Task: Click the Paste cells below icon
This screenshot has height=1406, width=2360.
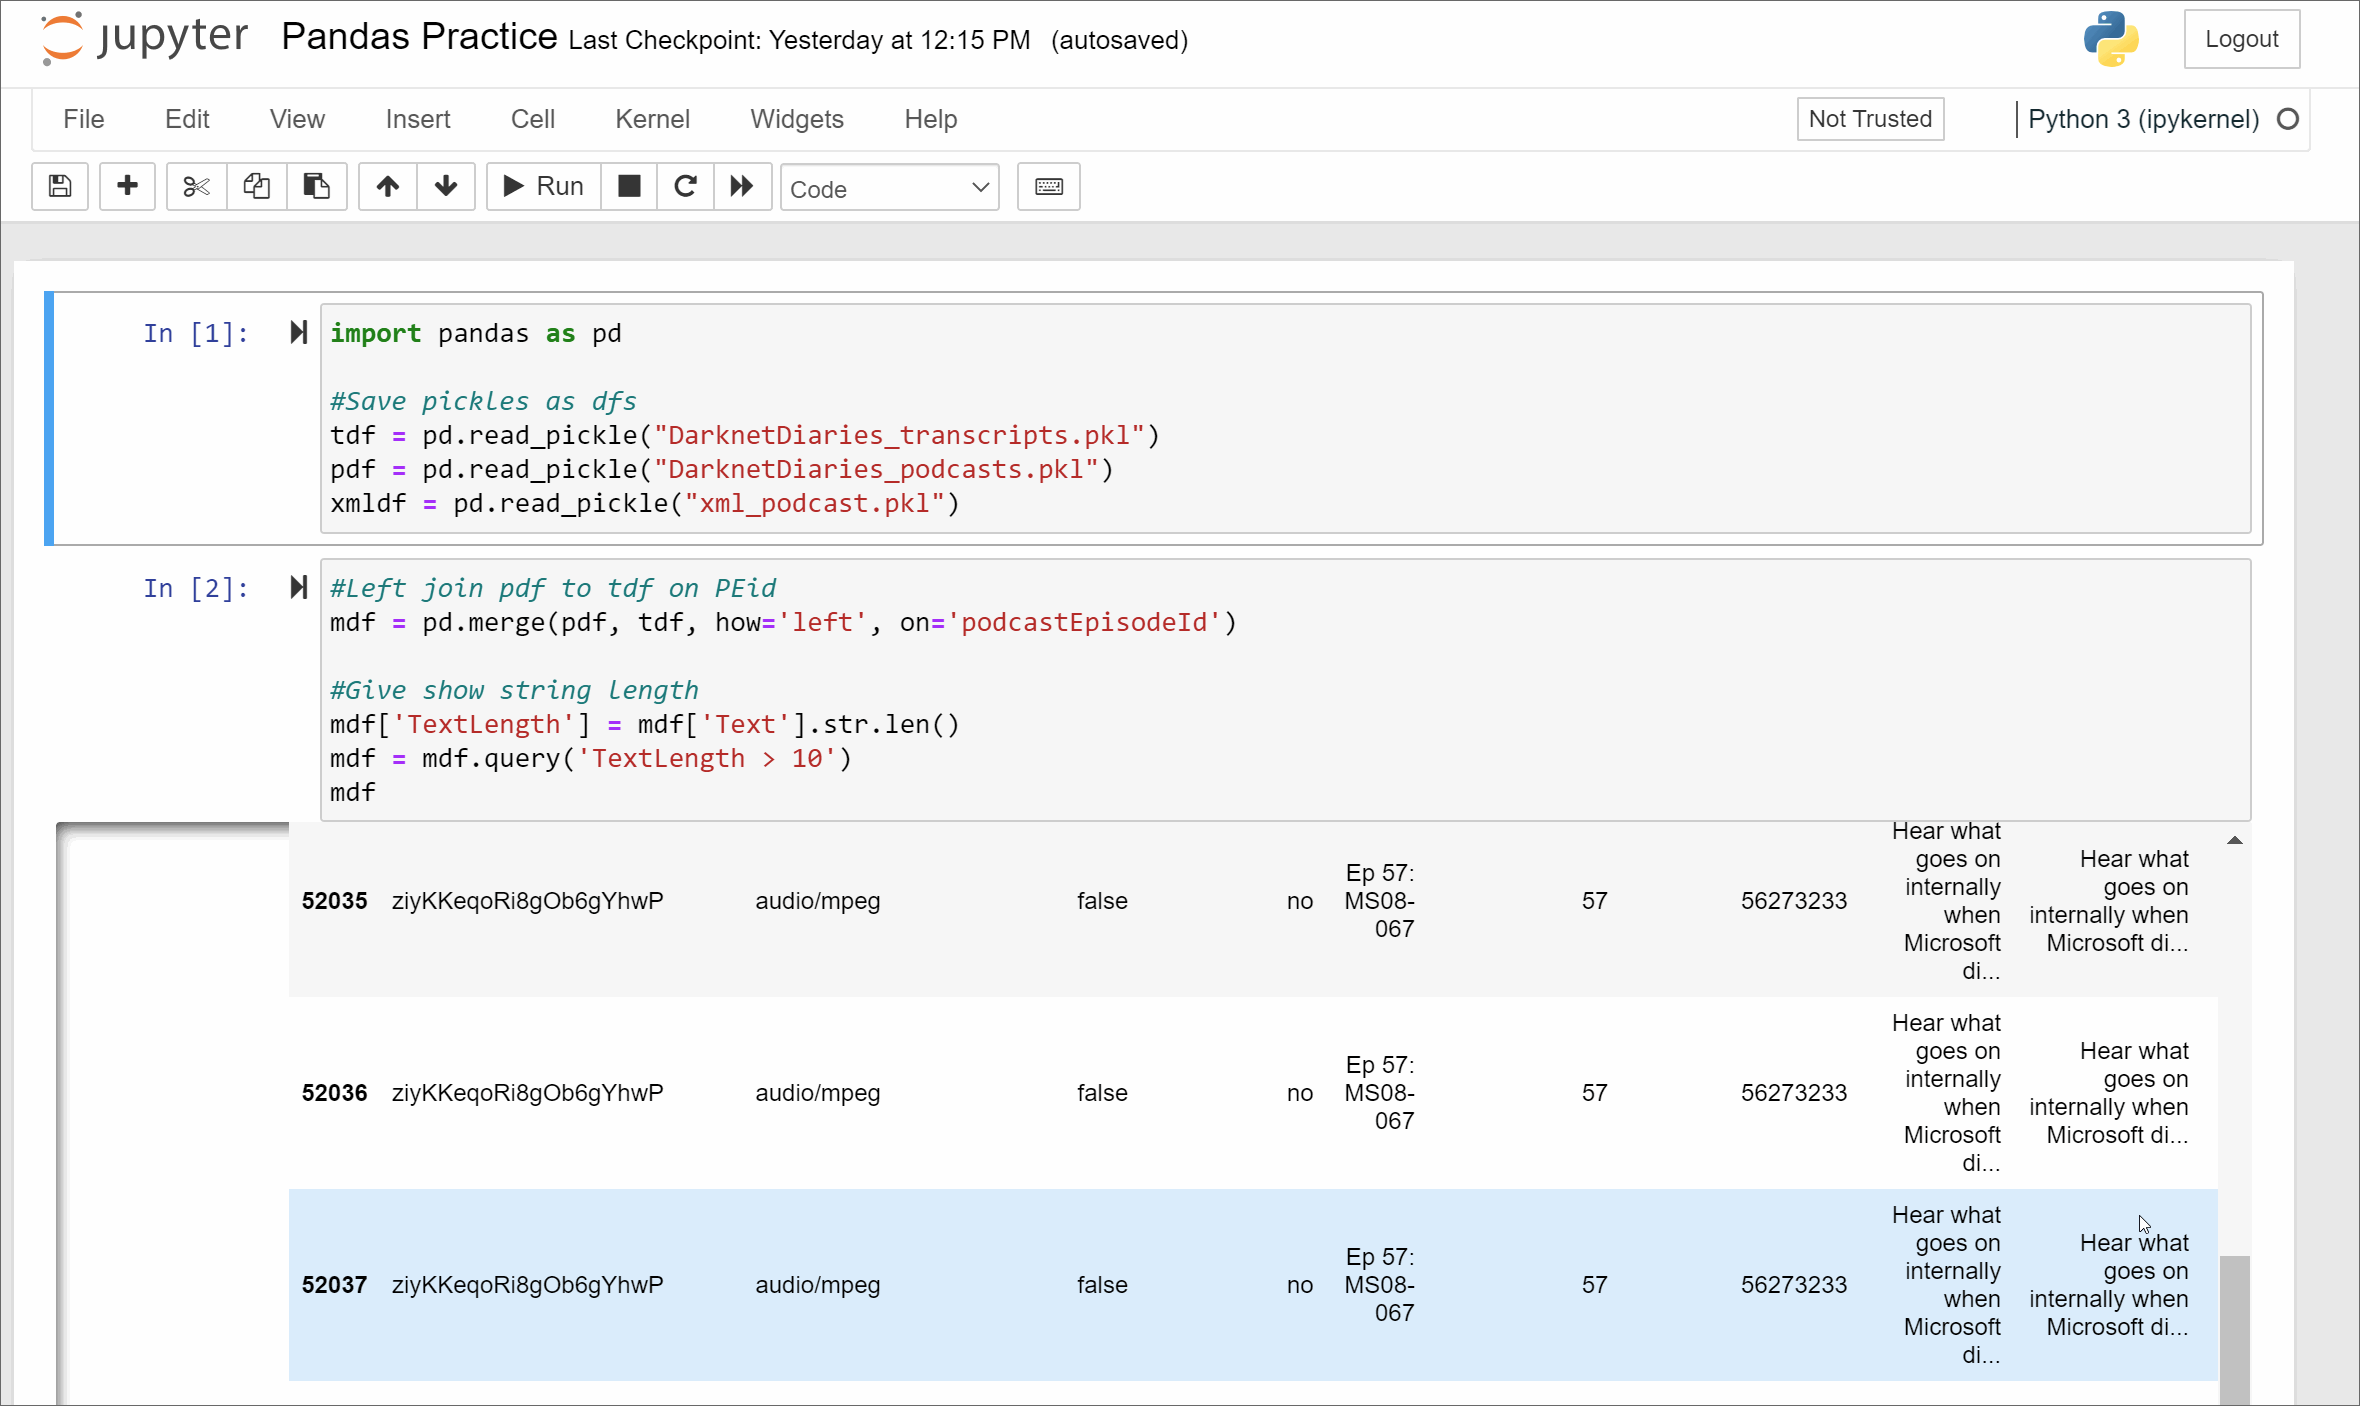Action: tap(316, 186)
